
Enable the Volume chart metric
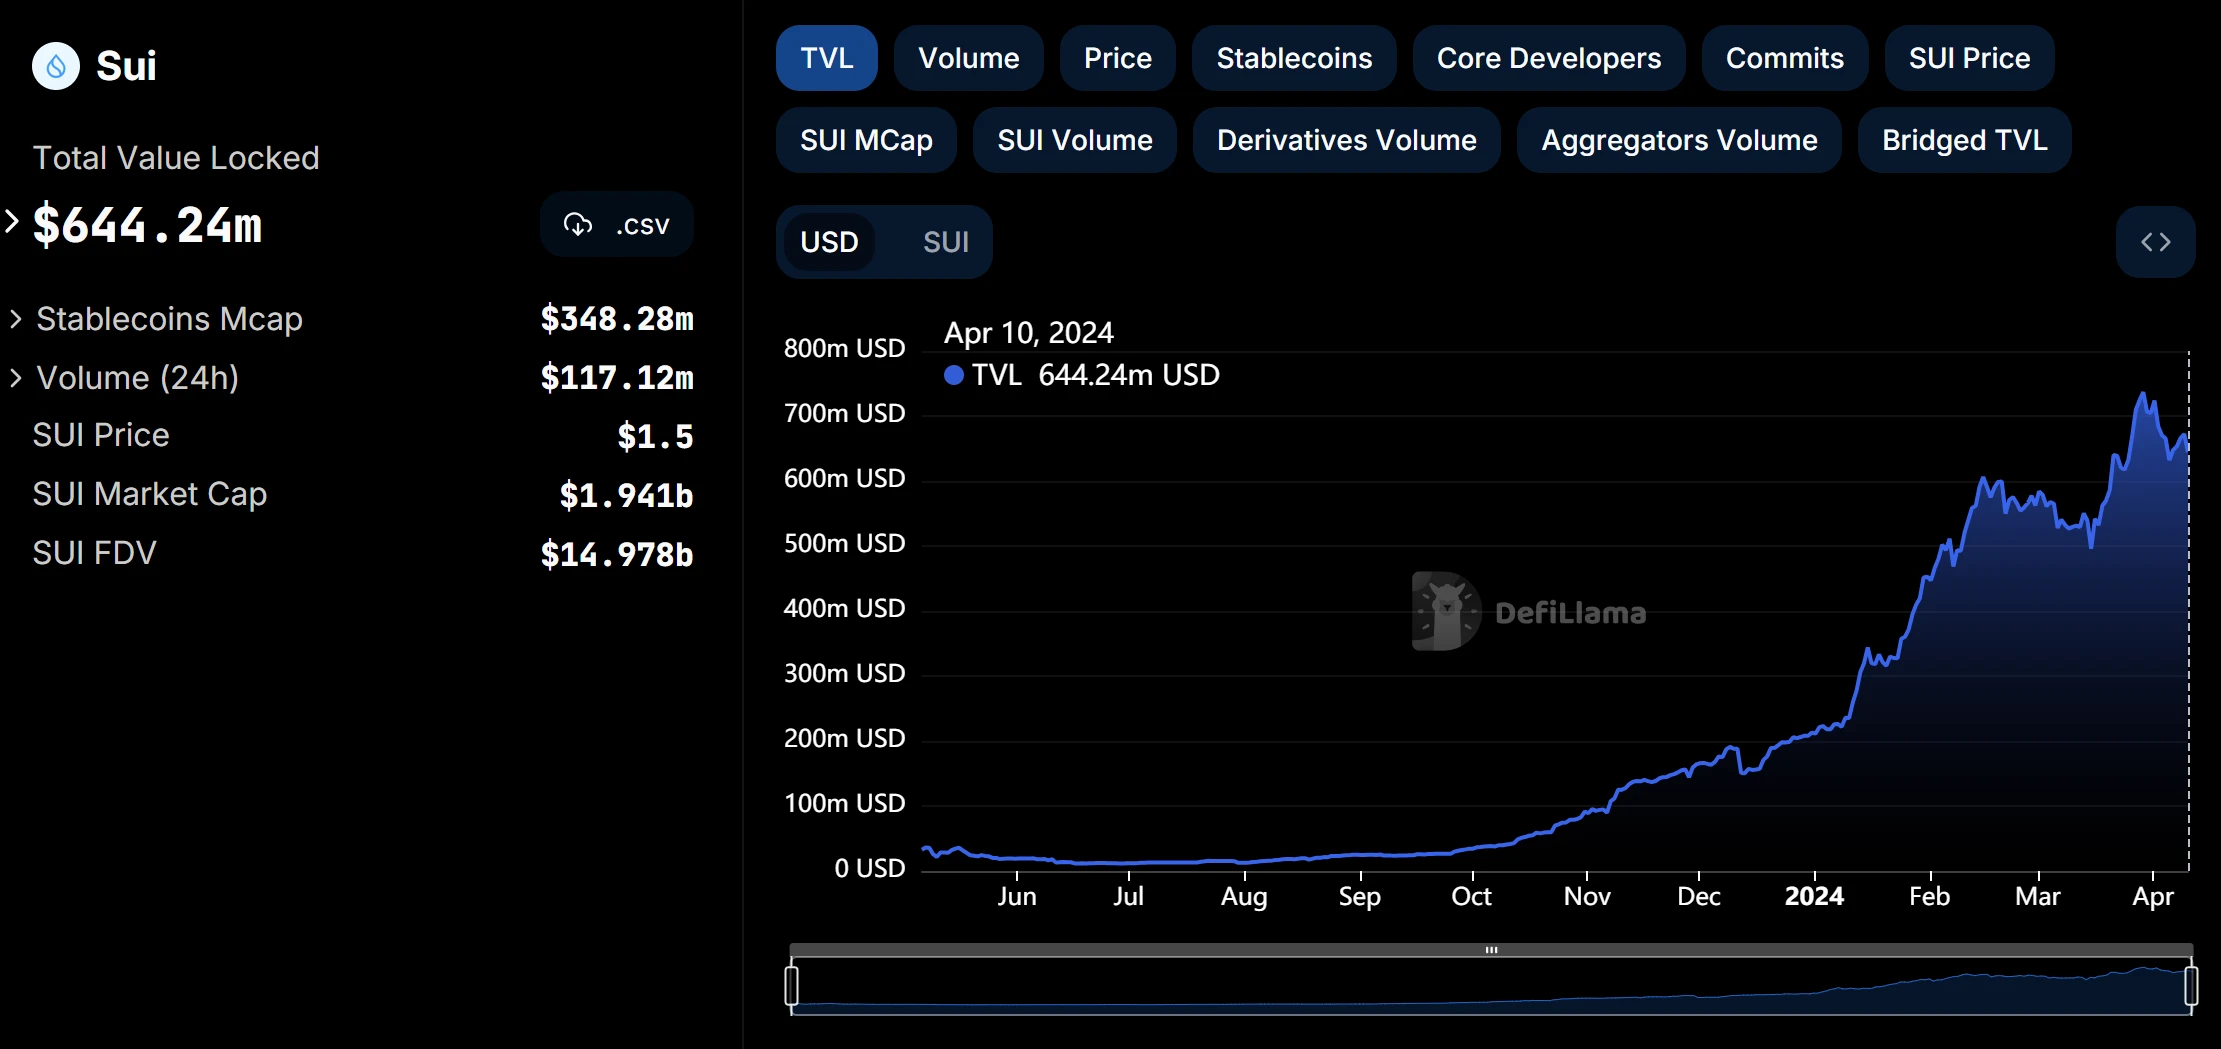tap(968, 58)
